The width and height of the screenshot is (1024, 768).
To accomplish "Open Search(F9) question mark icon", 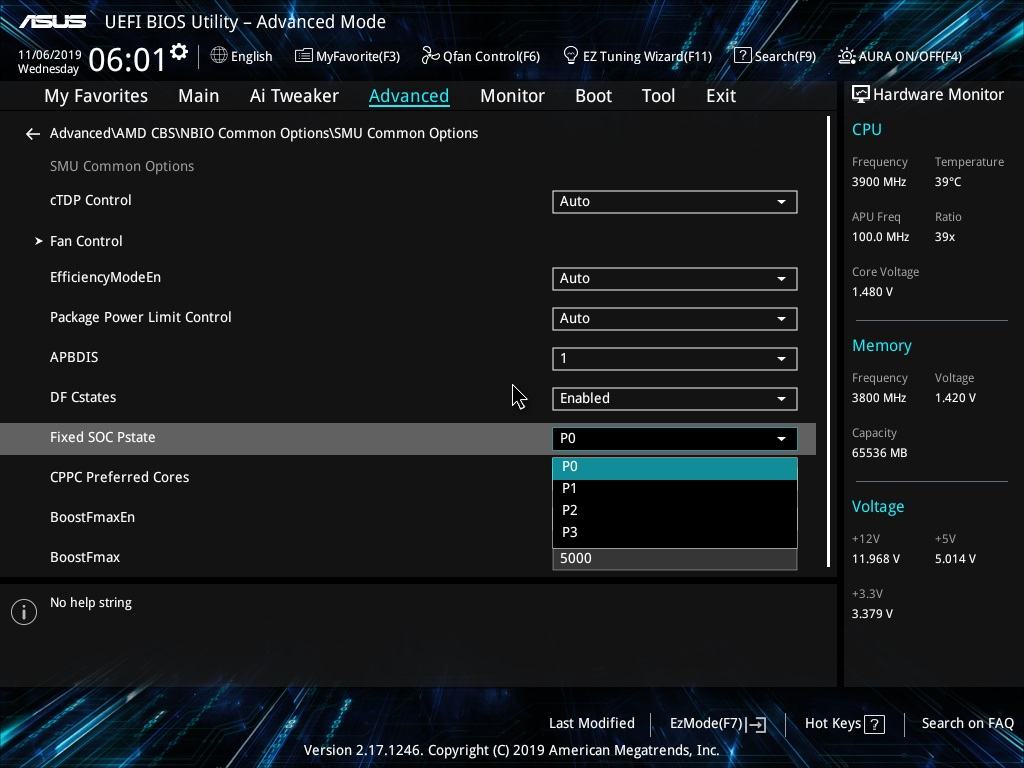I will tap(742, 56).
